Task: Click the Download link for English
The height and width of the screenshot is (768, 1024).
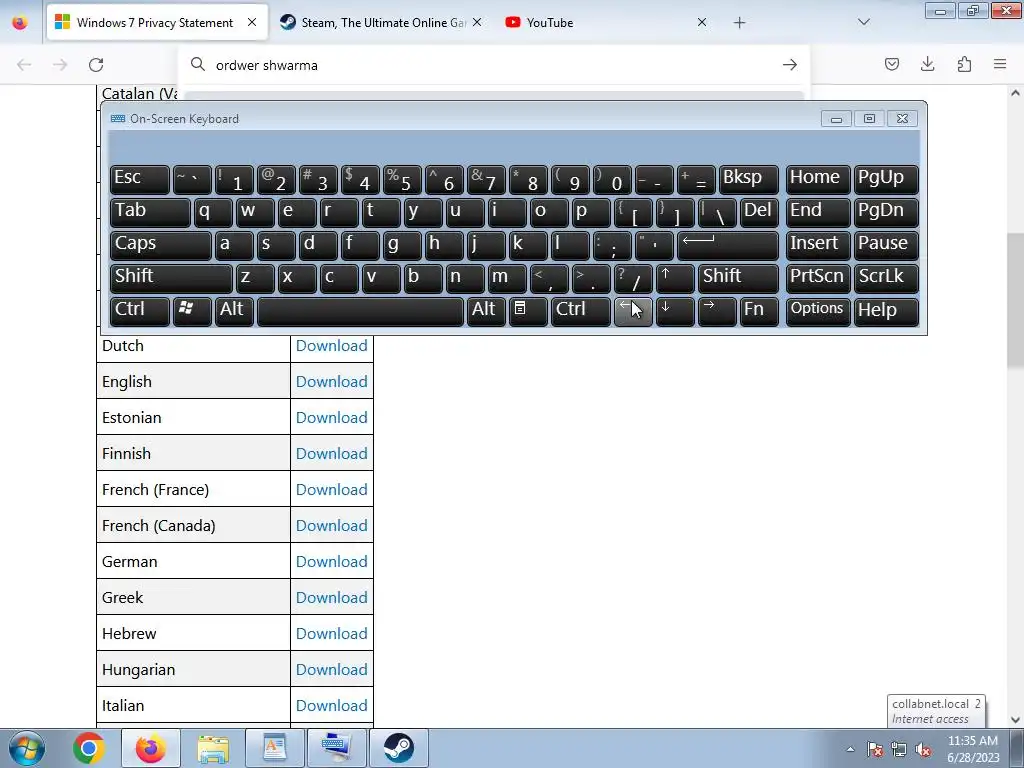Action: coord(331,381)
